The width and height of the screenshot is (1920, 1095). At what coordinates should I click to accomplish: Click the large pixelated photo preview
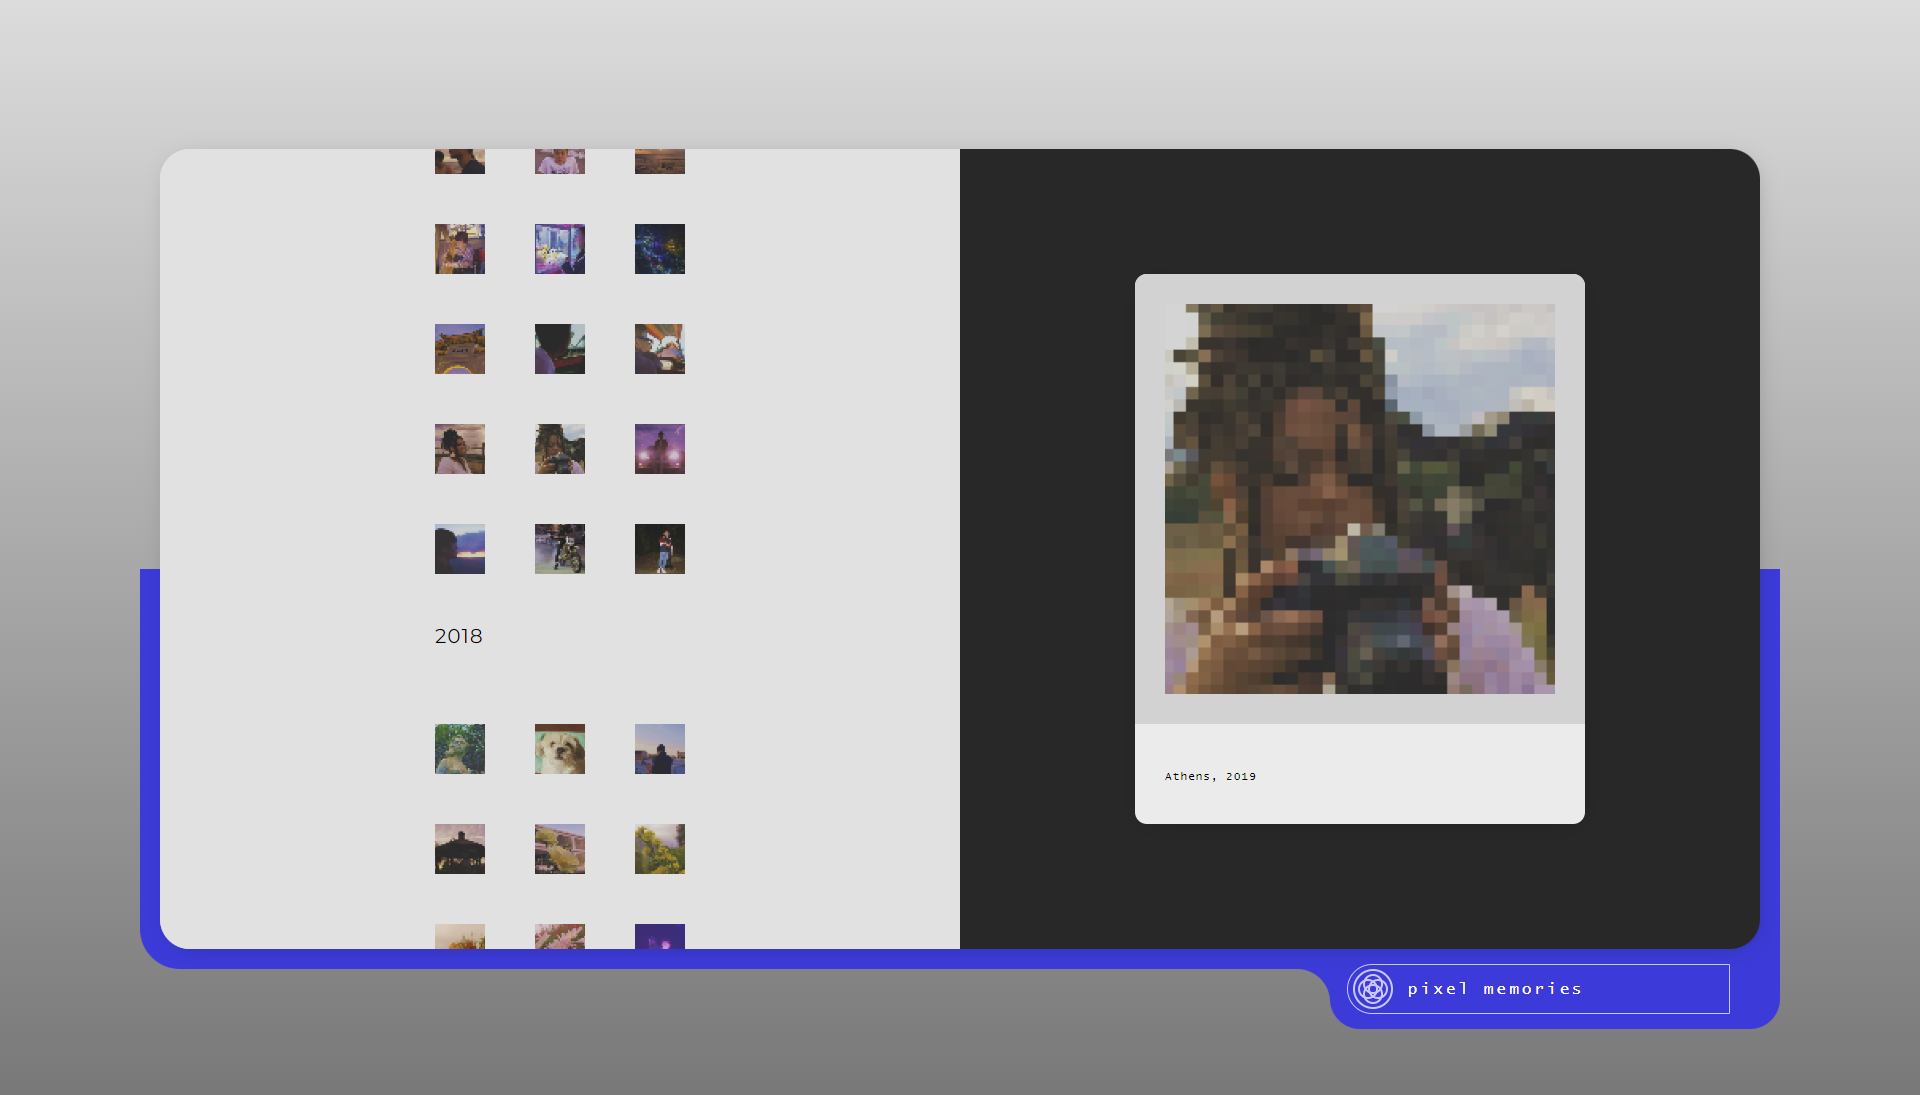[1359, 499]
